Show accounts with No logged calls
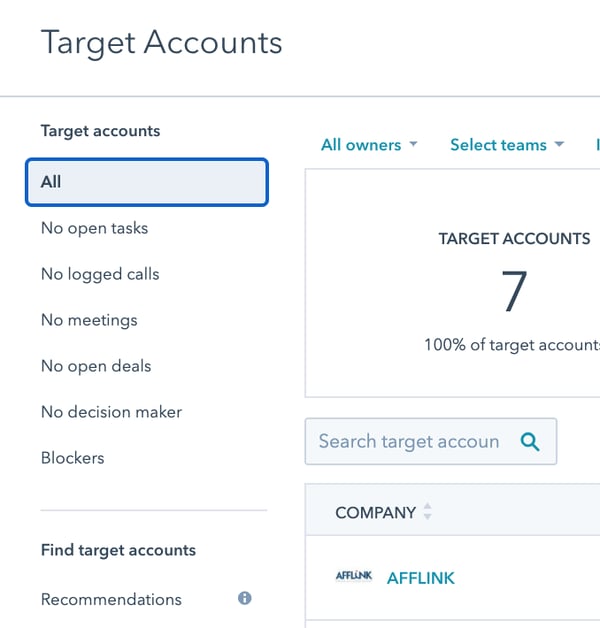This screenshot has width=600, height=628. (x=100, y=274)
